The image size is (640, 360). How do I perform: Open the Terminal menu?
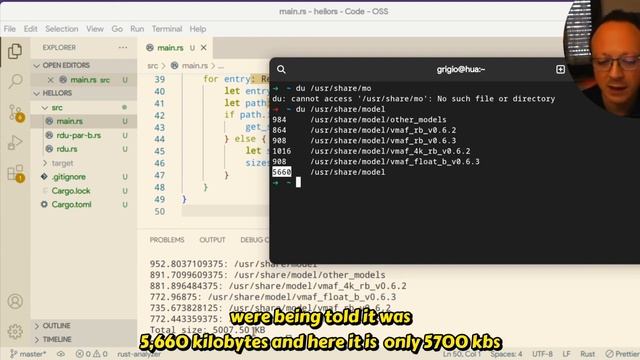point(167,29)
